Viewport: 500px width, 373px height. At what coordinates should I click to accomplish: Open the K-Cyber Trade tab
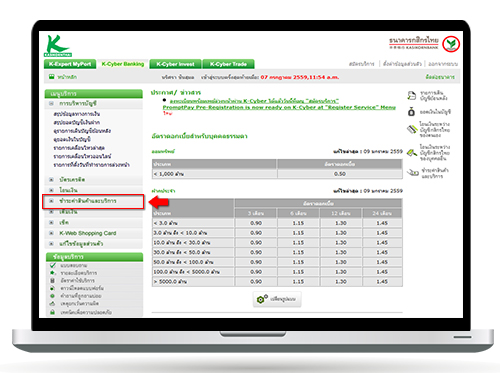(x=228, y=64)
